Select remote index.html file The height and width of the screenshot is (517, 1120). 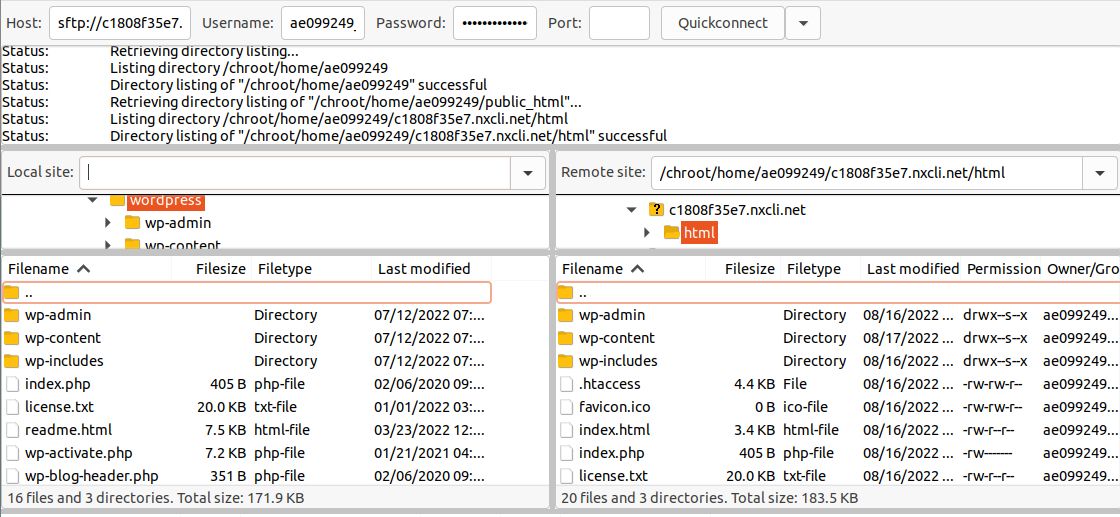[x=838, y=430]
